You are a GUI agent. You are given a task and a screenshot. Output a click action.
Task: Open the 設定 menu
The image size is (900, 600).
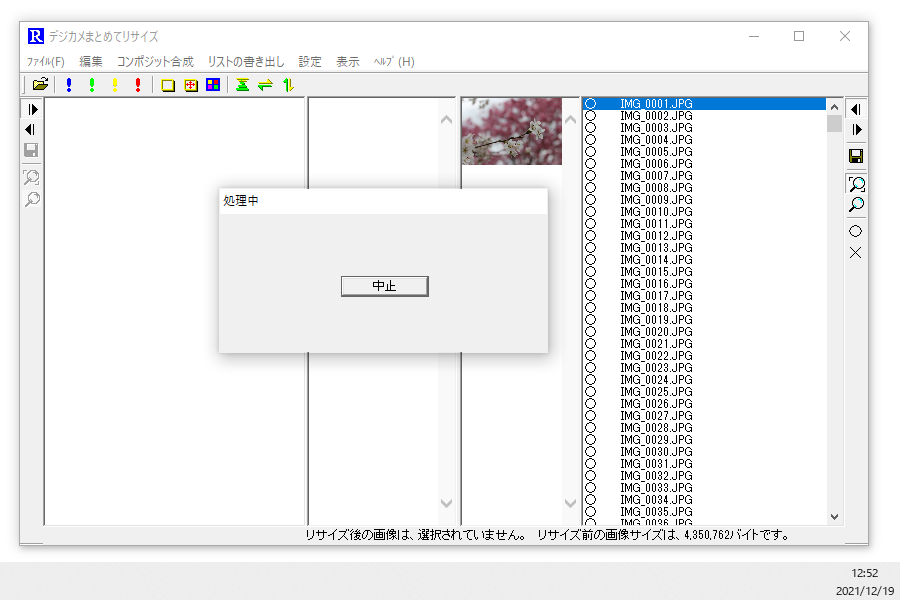(310, 61)
